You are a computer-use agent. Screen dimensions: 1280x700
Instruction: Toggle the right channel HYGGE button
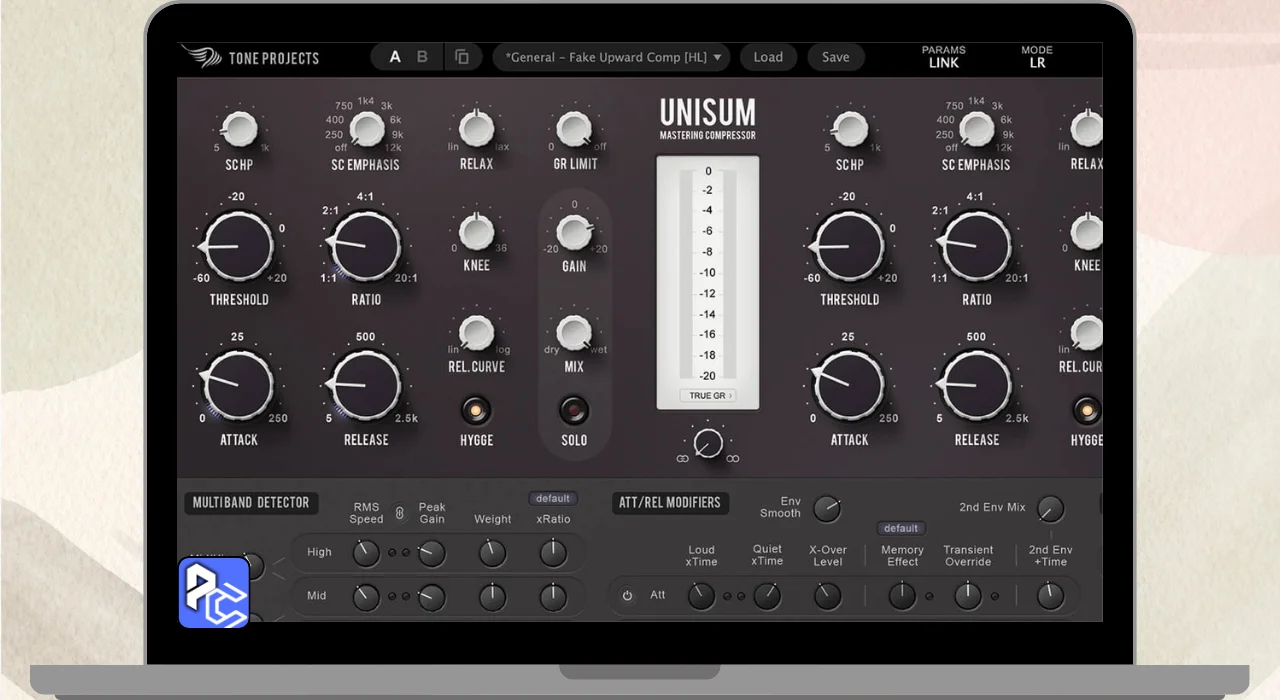point(1085,410)
